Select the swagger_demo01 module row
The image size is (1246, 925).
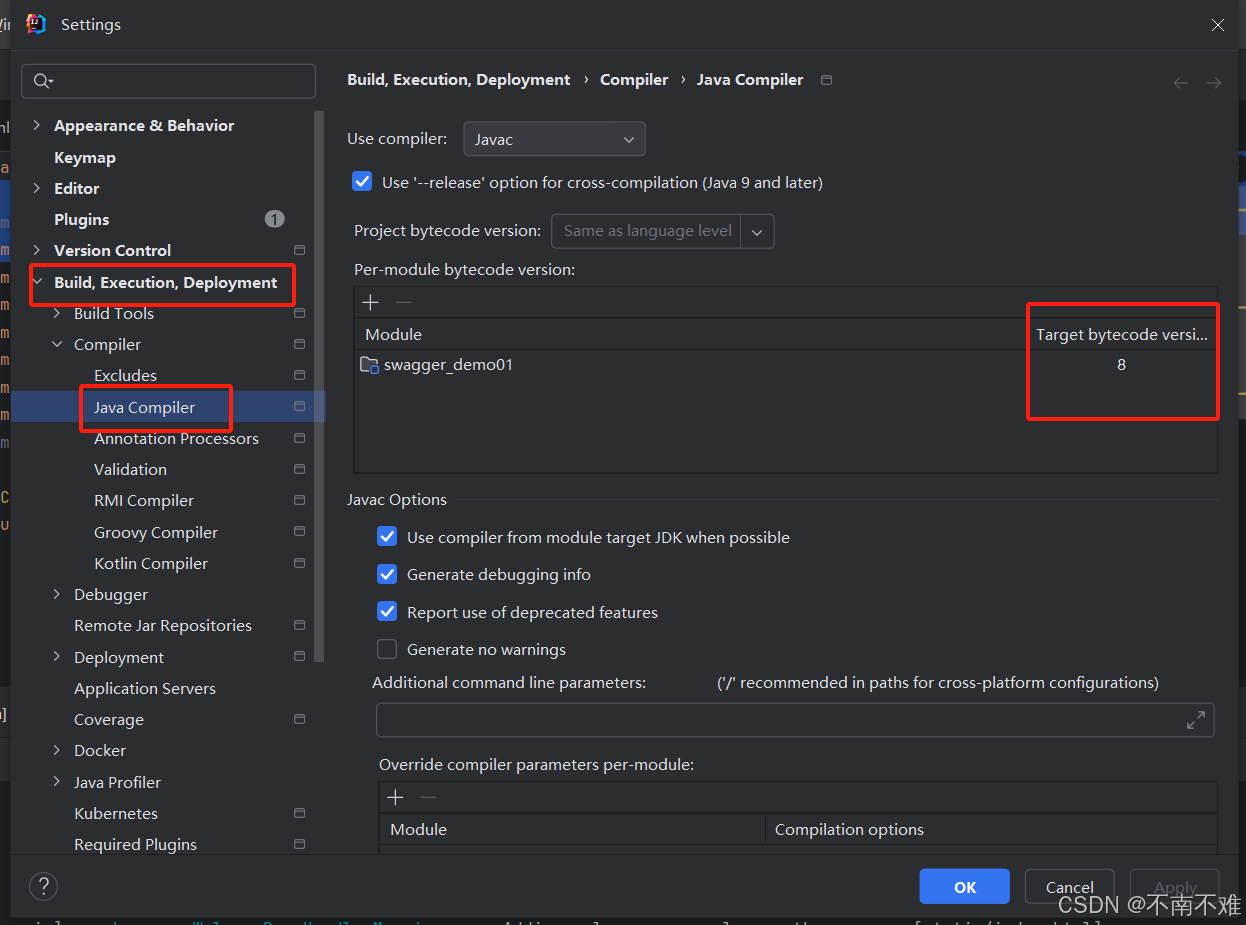(x=785, y=365)
